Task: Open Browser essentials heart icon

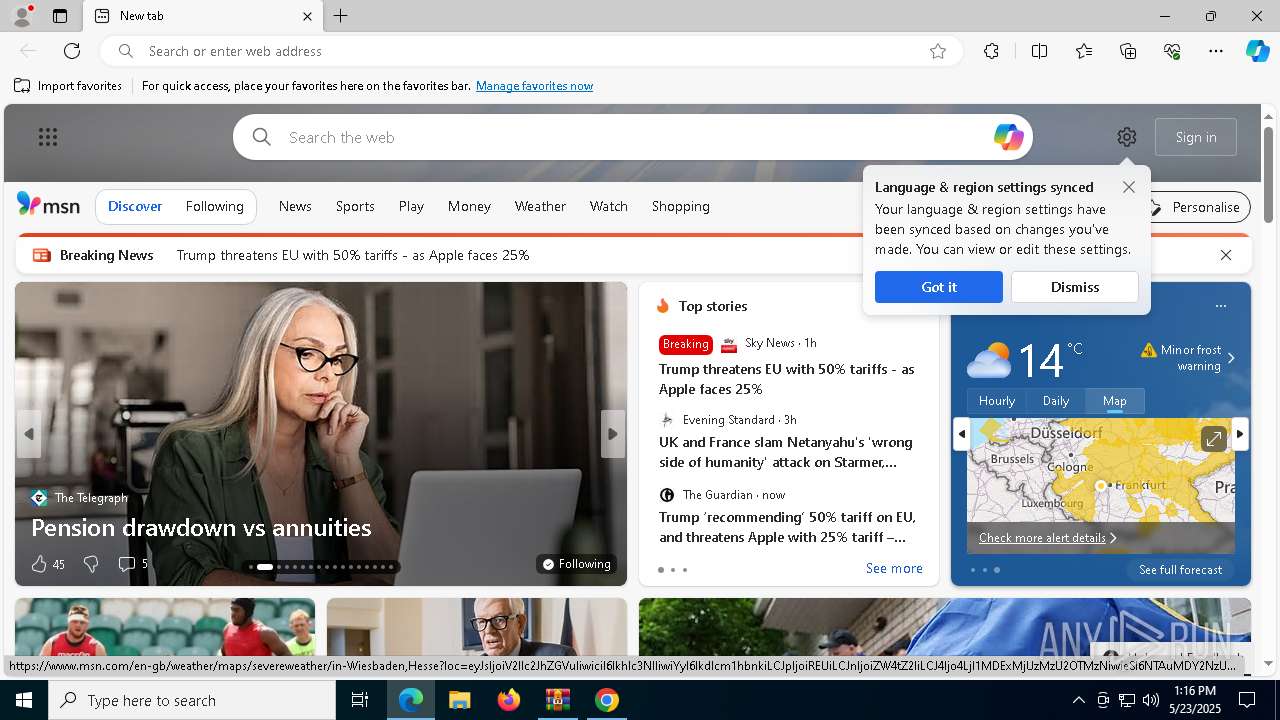Action: [x=1172, y=51]
